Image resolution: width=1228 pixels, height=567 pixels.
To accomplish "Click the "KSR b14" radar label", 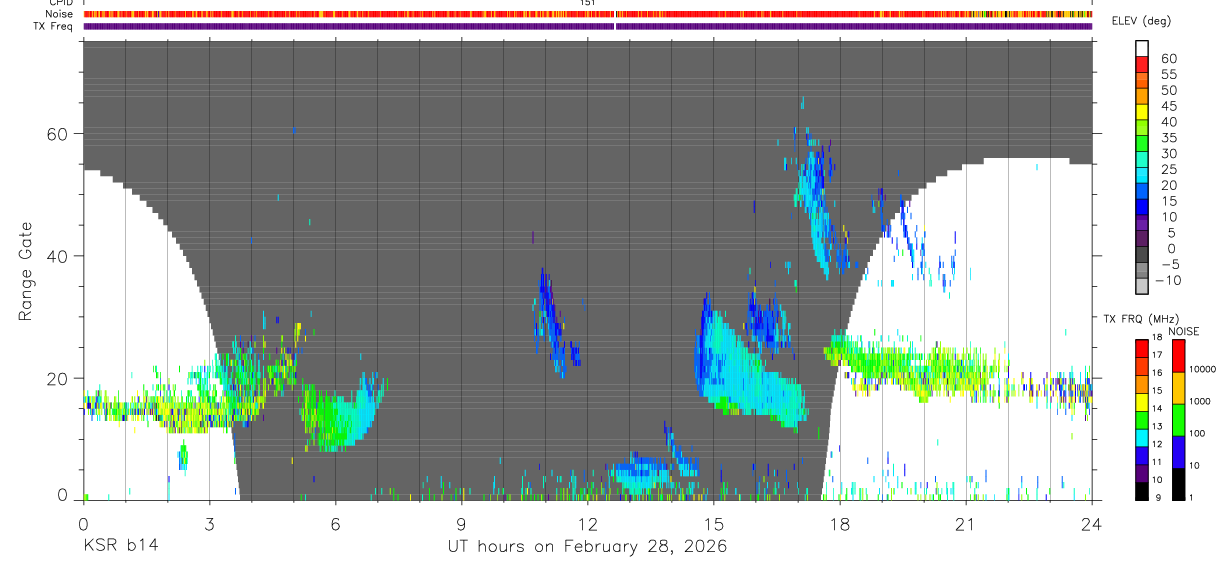I will 120,546.
